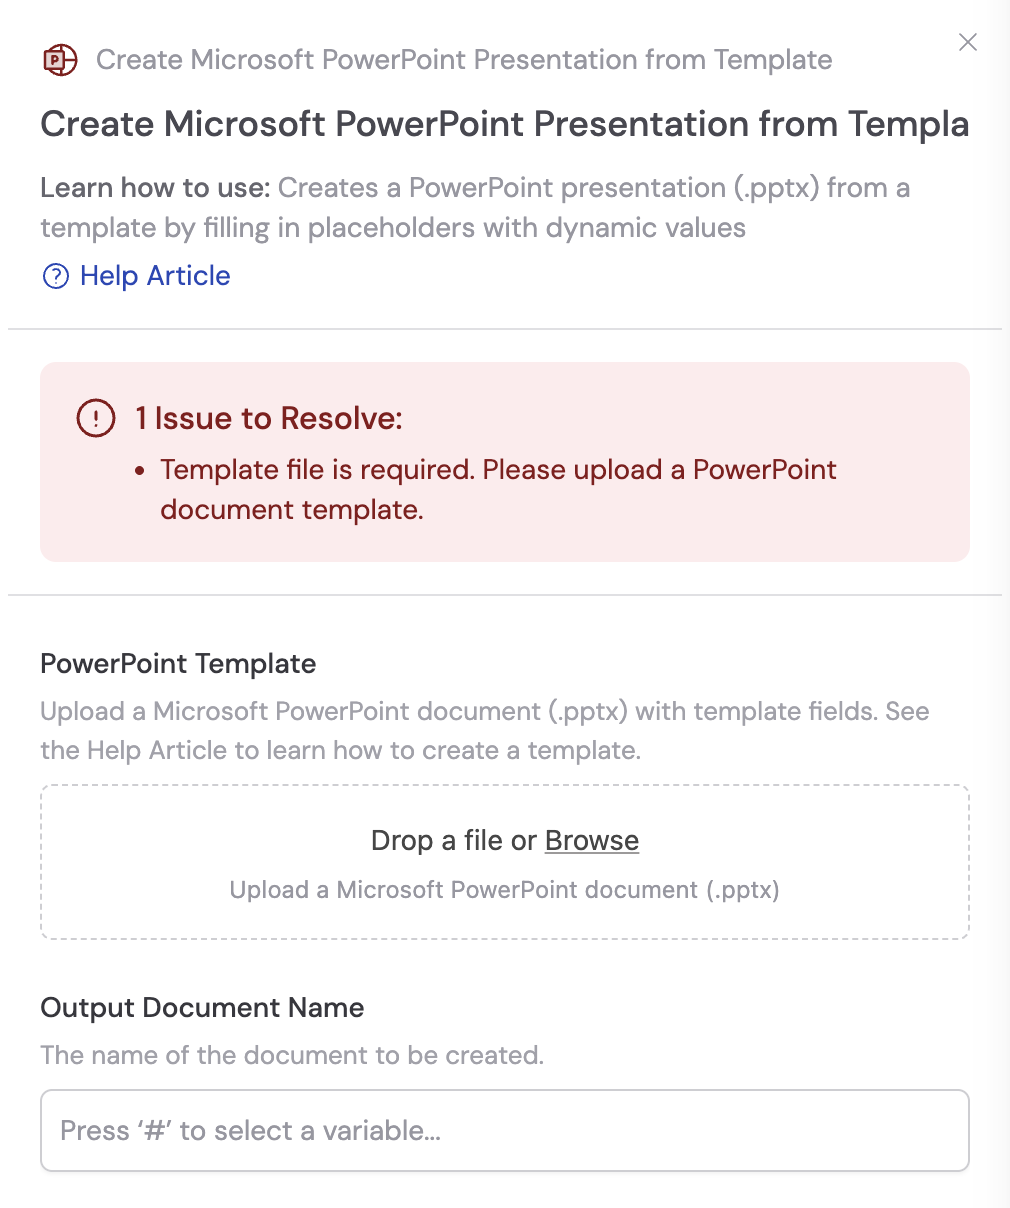Click the PowerPoint app icon in the header

pos(59,59)
